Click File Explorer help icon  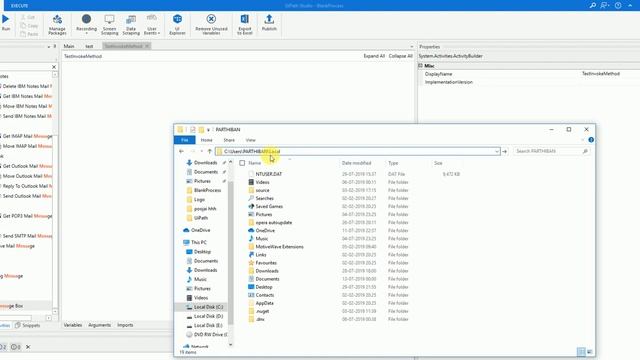591,140
